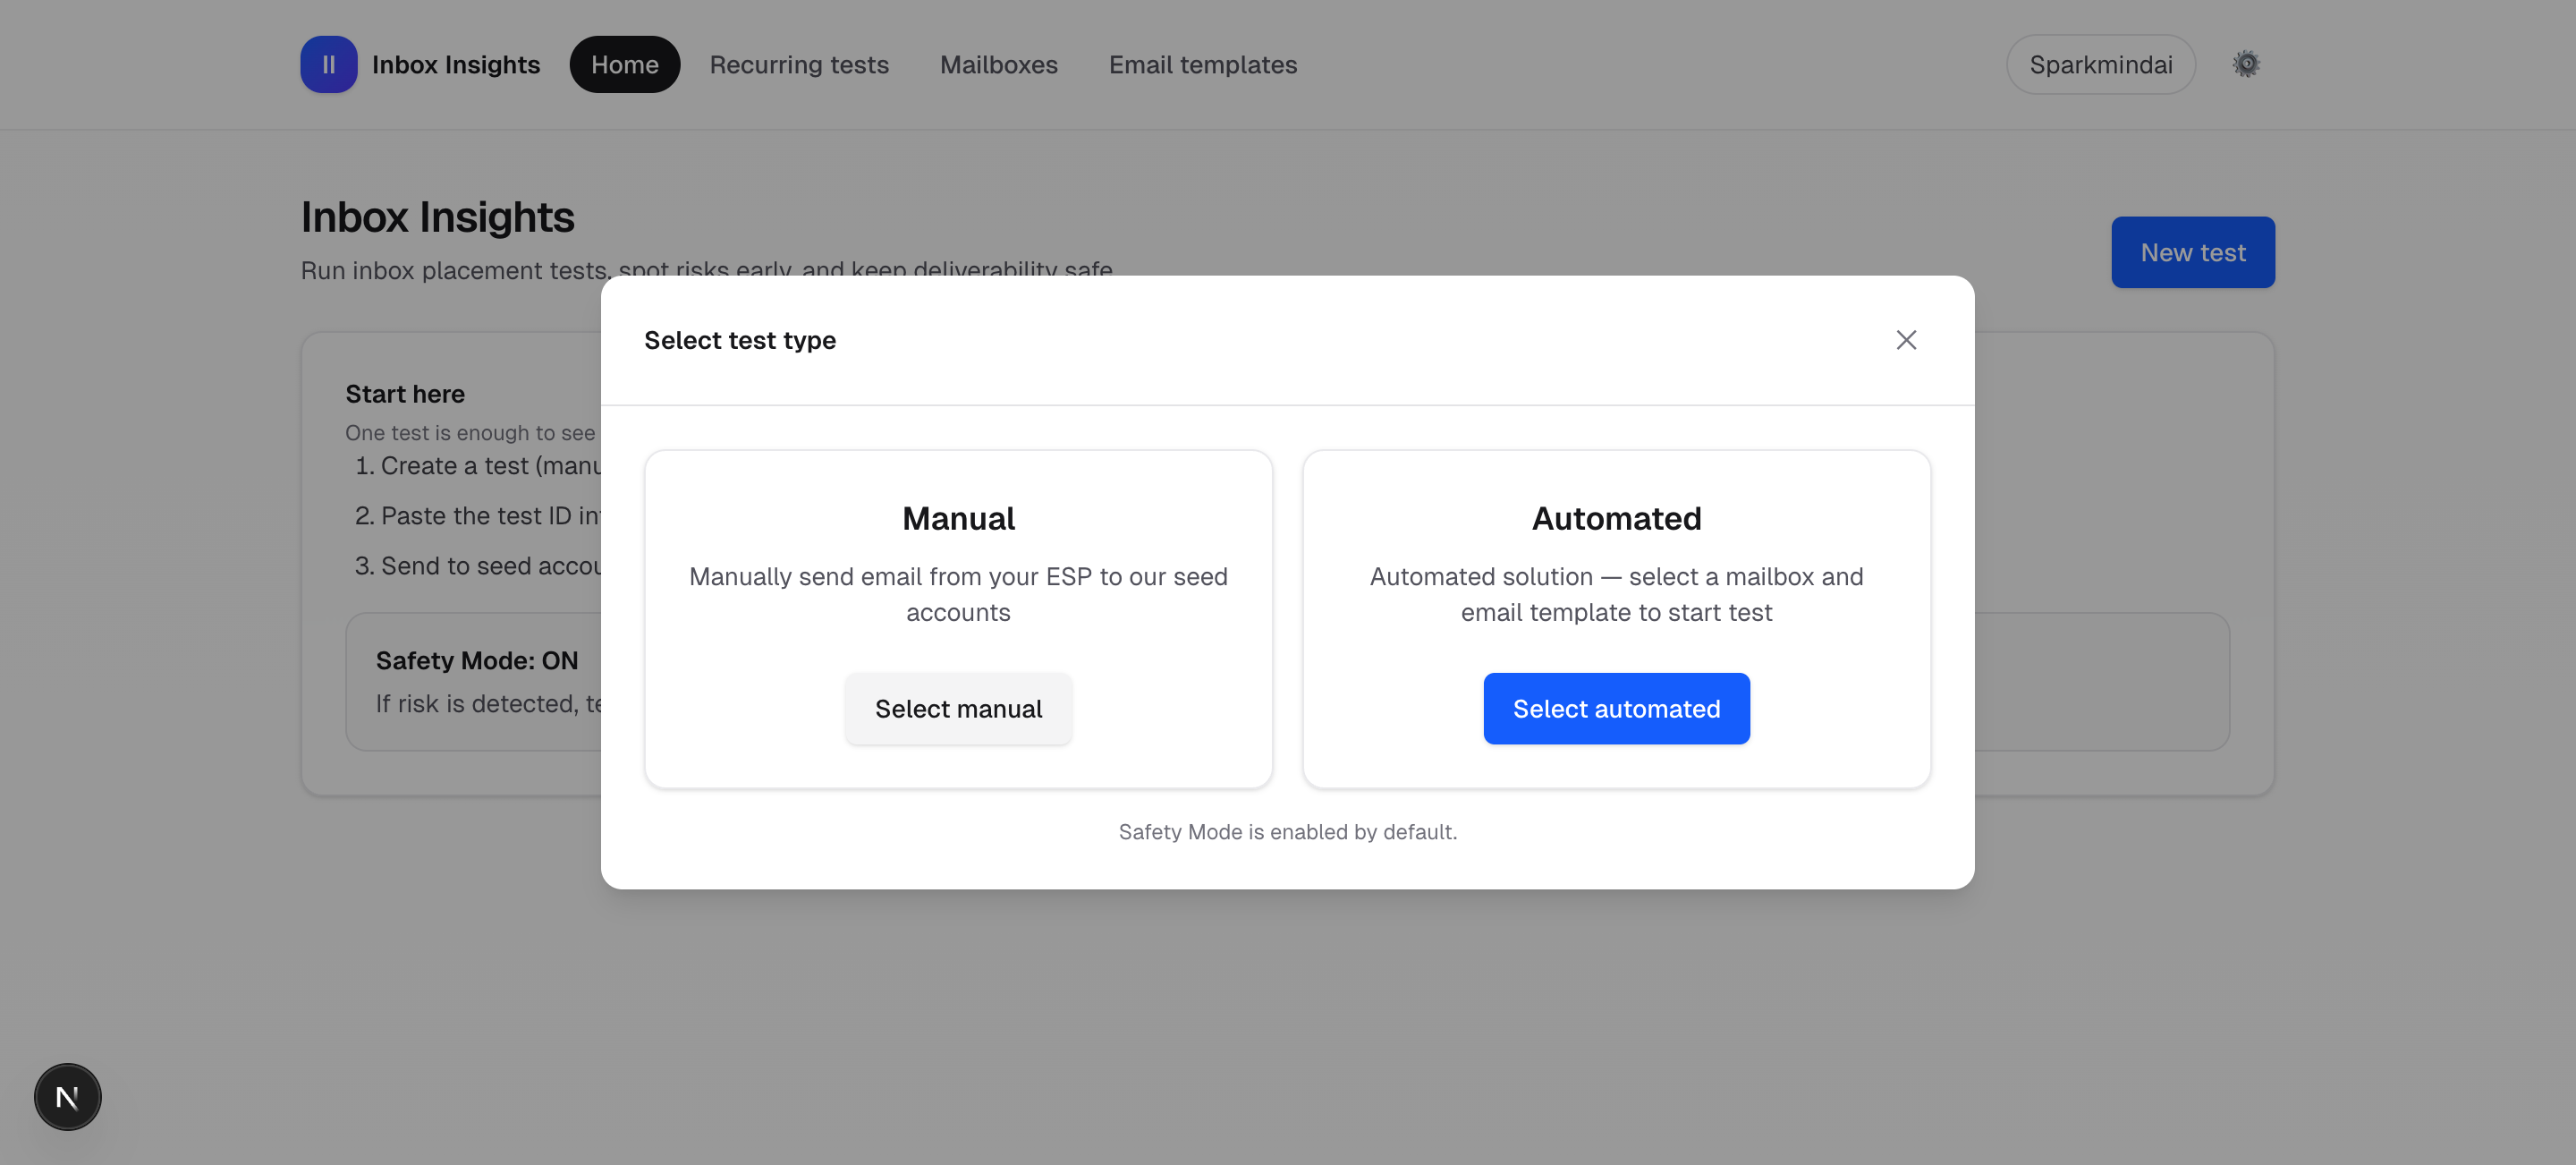Launch the chat widget bubble at bottom left
Screen dimensions: 2576x1165
coord(66,1096)
